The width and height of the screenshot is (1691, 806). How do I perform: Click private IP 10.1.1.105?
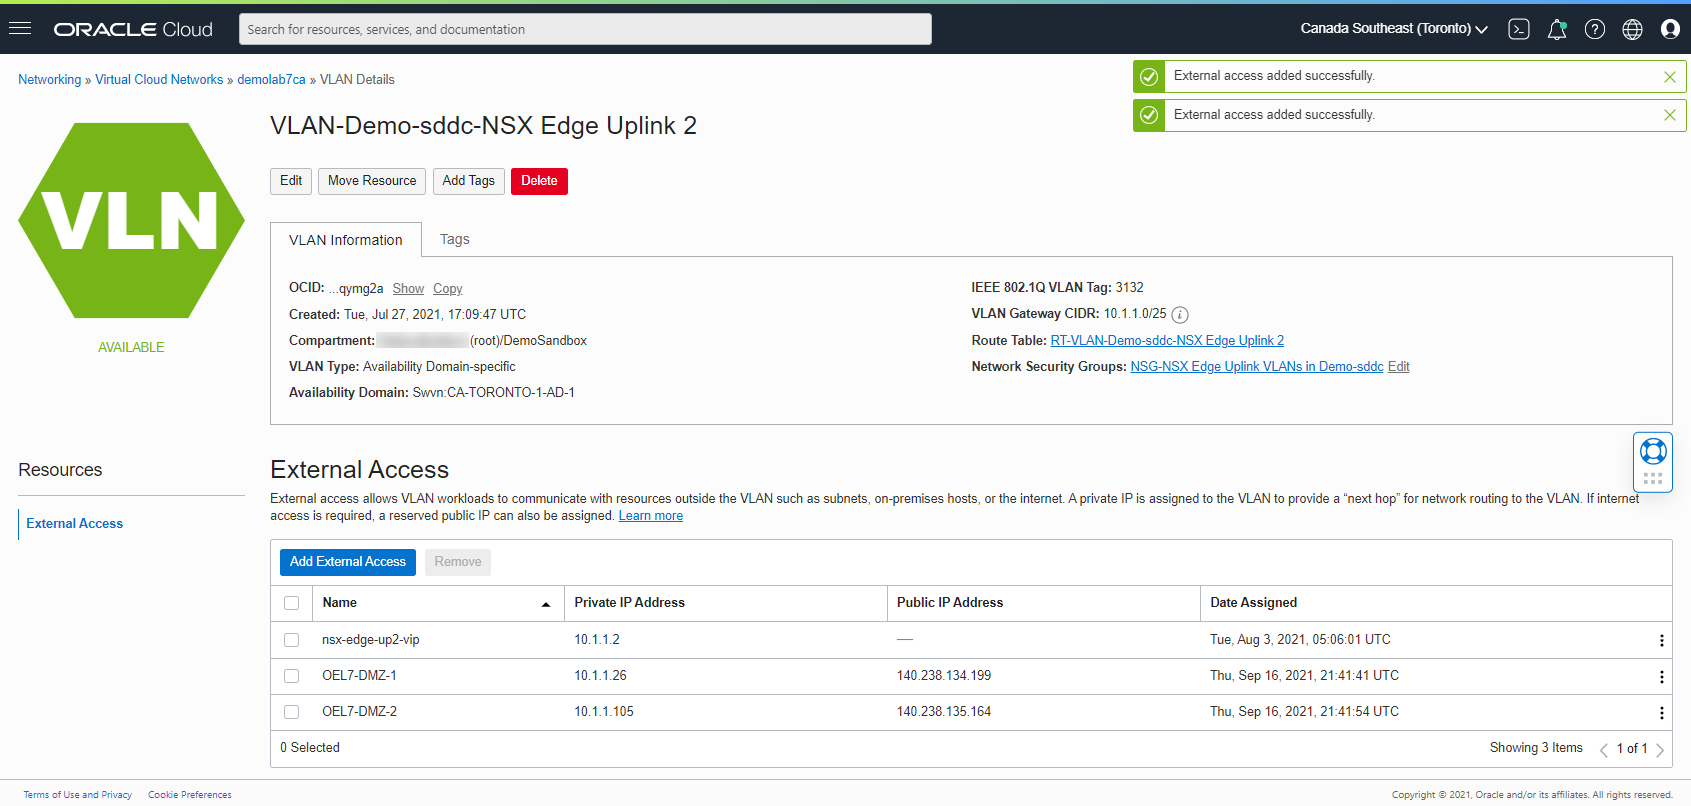(x=604, y=712)
